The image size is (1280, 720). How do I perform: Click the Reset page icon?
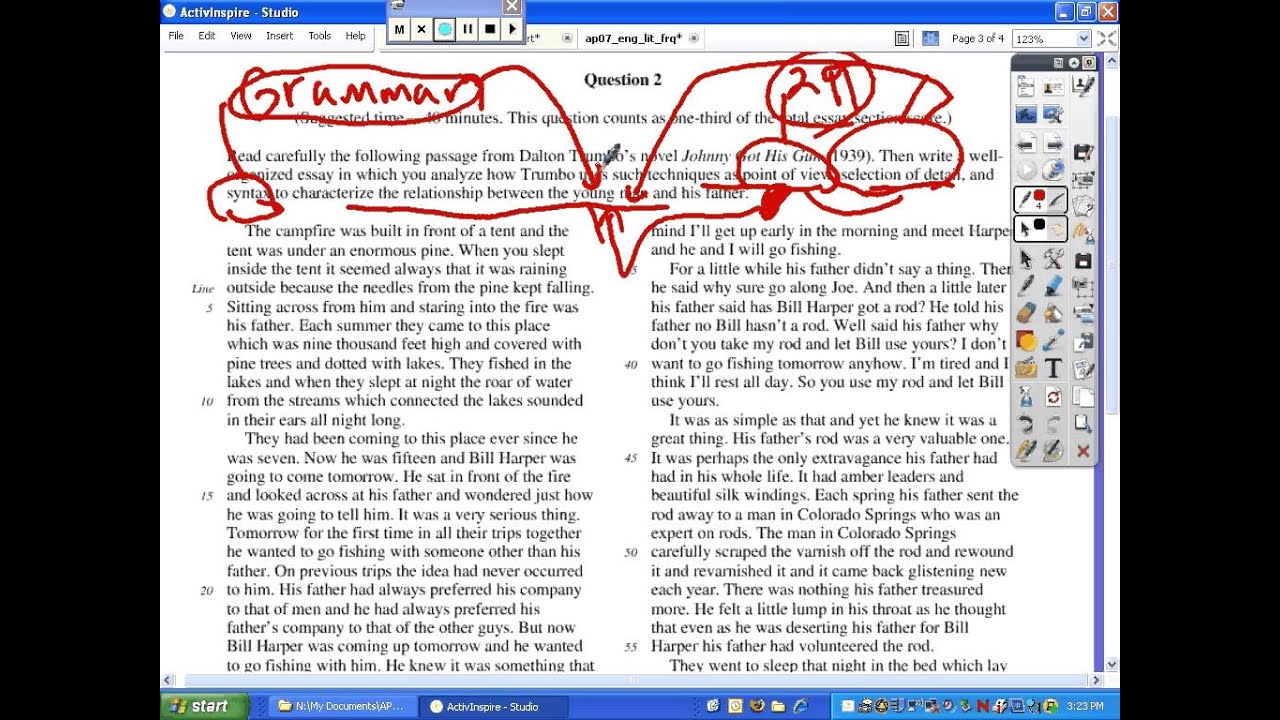1053,397
